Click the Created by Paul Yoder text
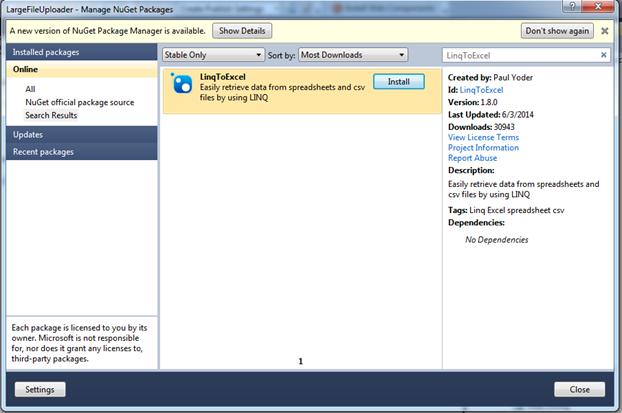 490,78
